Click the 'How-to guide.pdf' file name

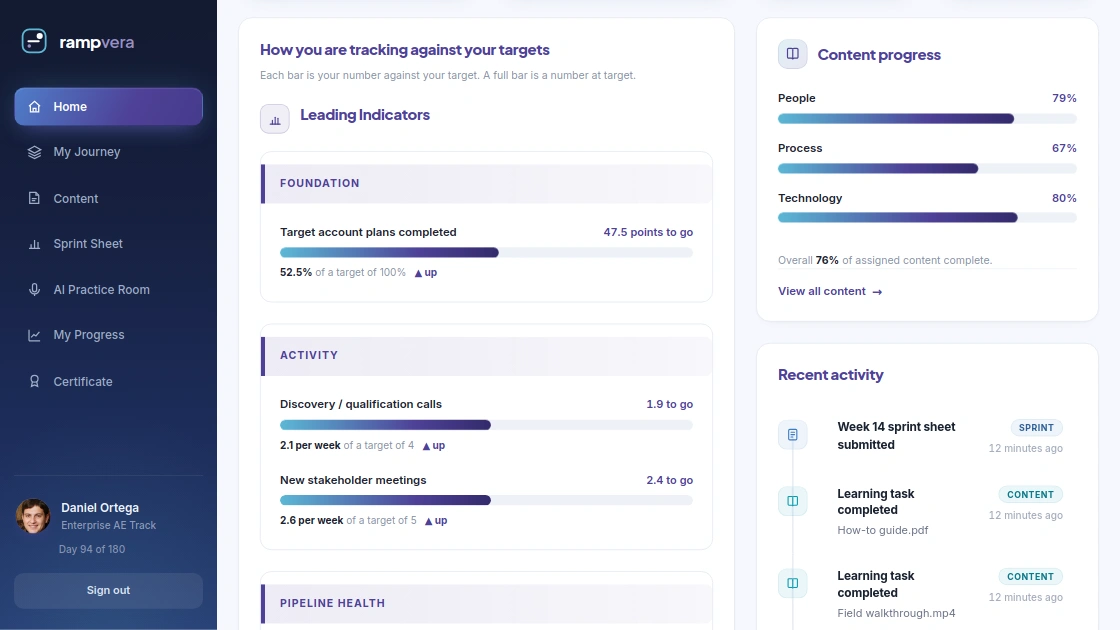(883, 530)
